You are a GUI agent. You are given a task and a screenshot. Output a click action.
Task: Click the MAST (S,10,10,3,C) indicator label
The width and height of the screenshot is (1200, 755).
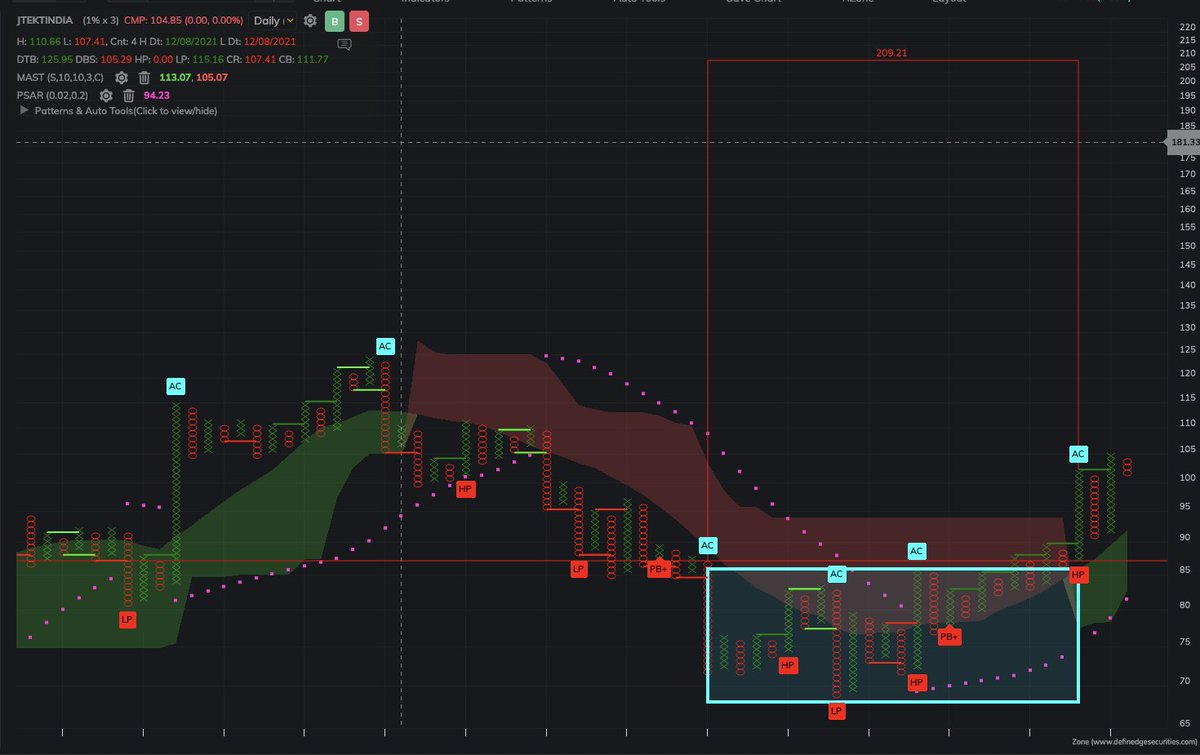tap(62, 77)
